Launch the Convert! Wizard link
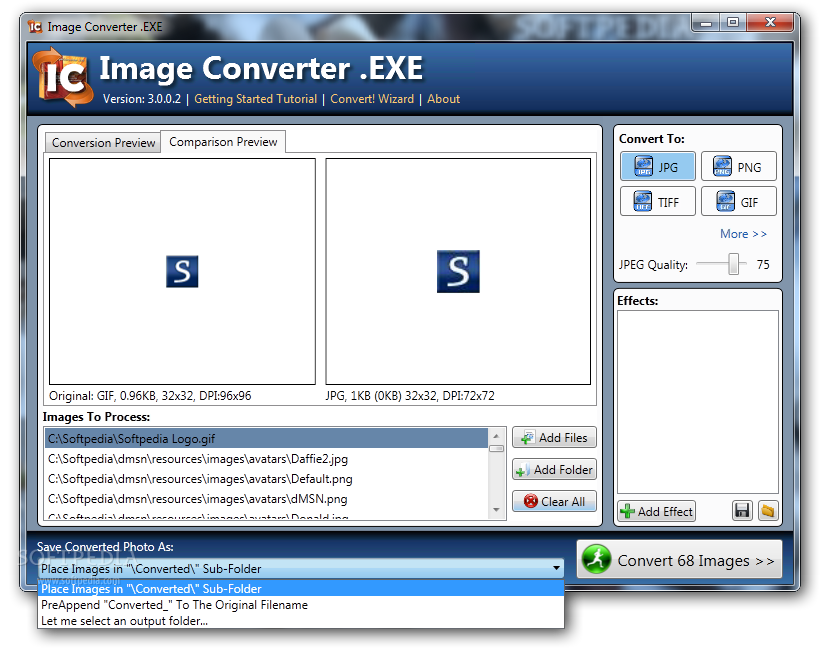Image resolution: width=821 pixels, height=649 pixels. tap(372, 99)
